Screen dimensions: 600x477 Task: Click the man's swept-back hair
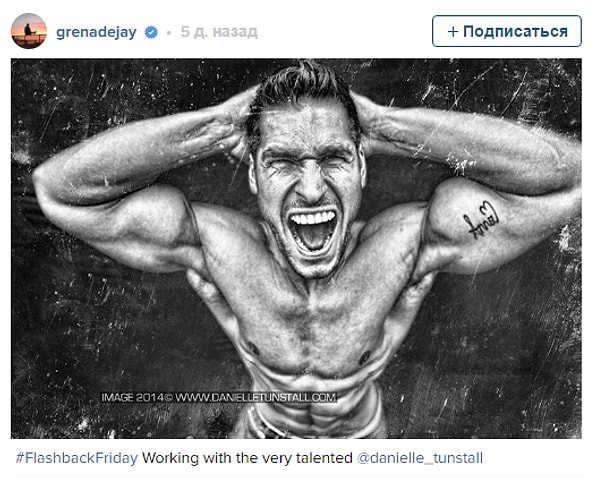pyautogui.click(x=302, y=92)
